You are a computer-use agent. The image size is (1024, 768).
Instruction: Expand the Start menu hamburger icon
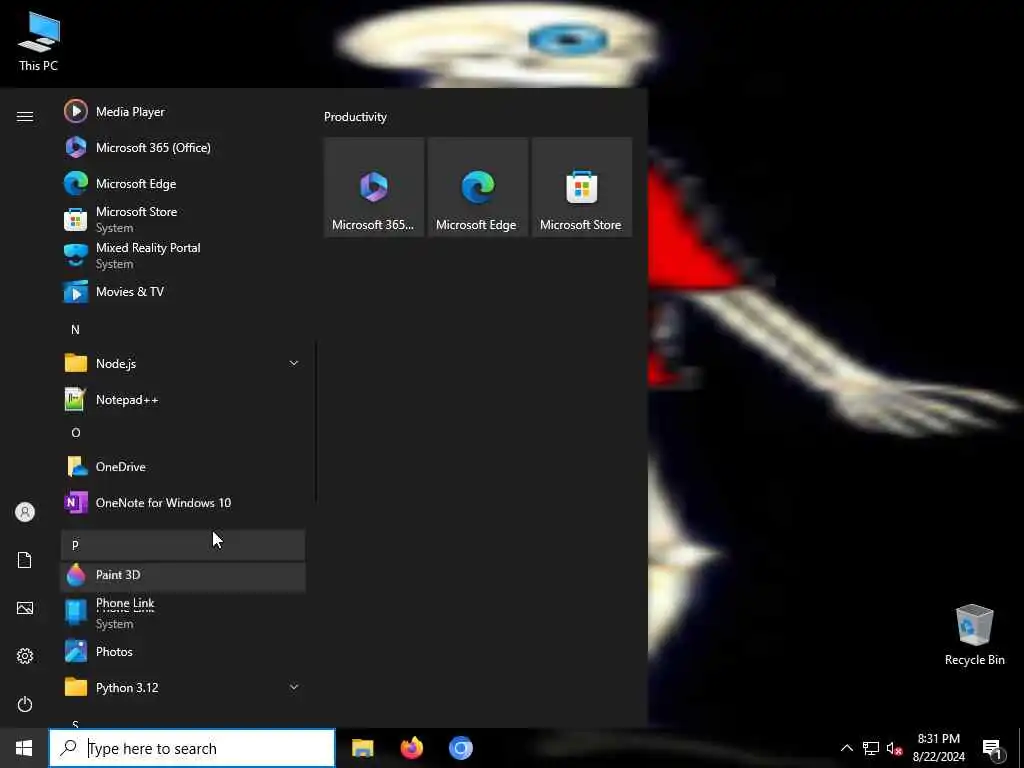tap(25, 116)
